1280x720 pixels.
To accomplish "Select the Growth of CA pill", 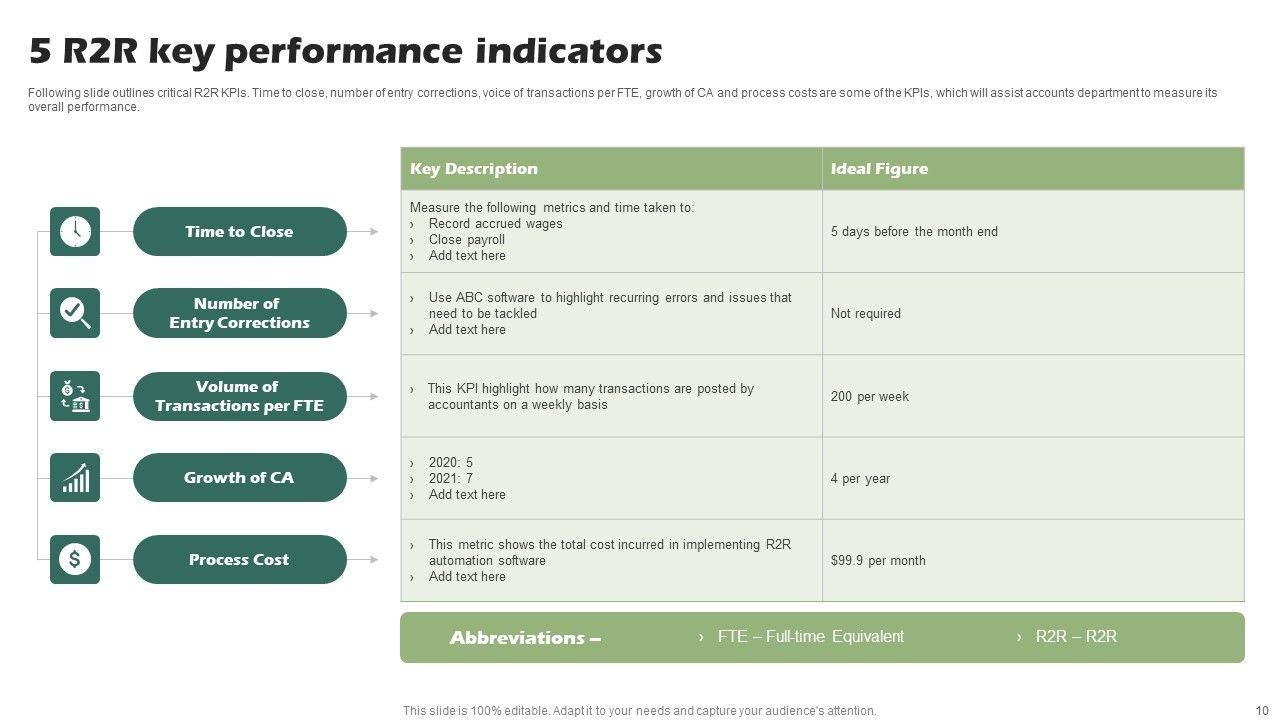I will 239,478.
